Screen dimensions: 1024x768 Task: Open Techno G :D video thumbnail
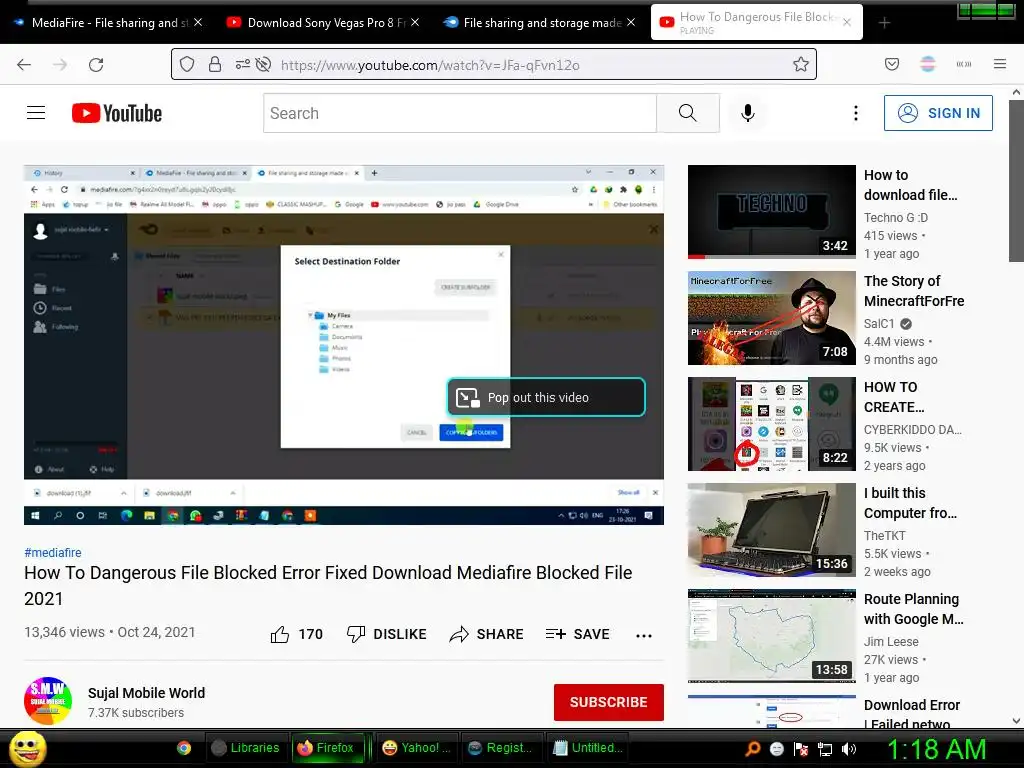pos(771,212)
